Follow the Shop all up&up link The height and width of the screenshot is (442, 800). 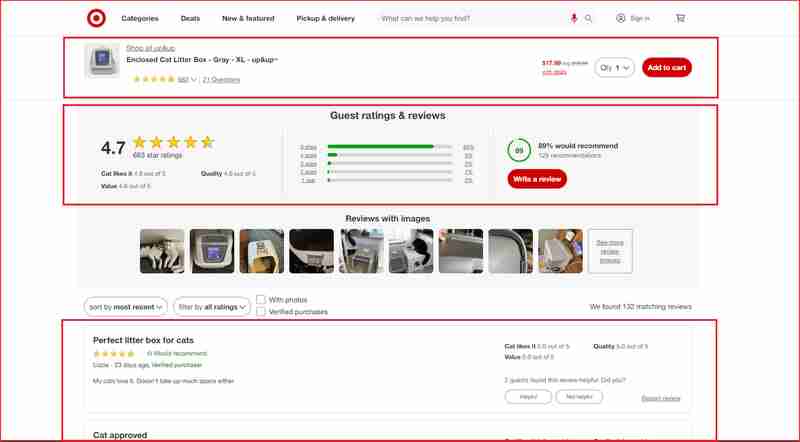151,48
